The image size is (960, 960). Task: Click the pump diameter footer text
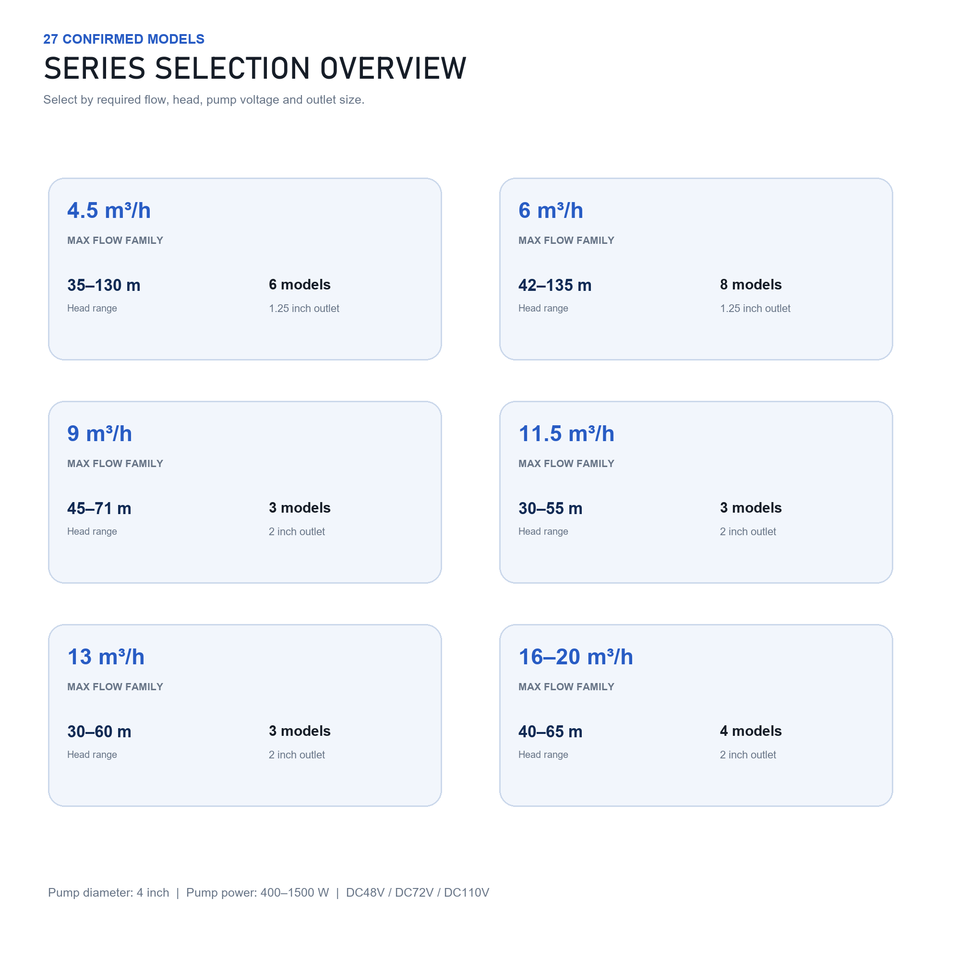pos(108,893)
